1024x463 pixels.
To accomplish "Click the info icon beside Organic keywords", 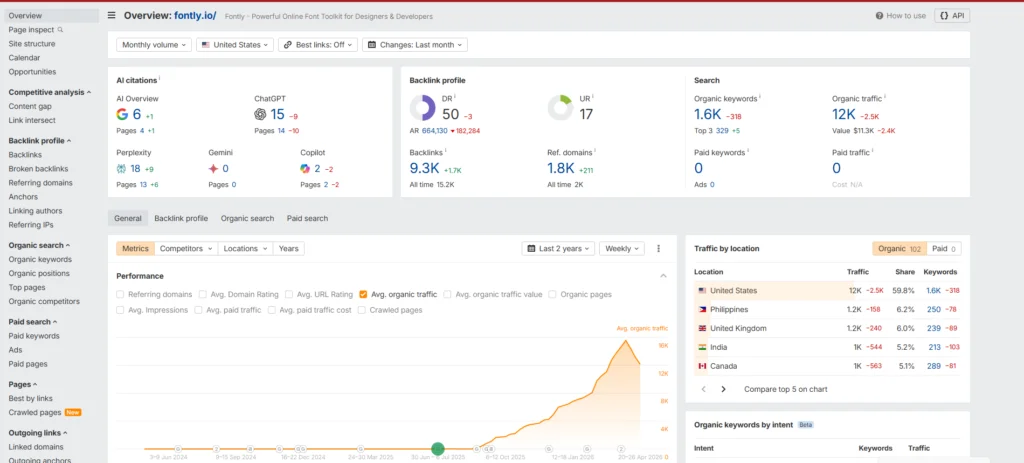I will point(760,97).
